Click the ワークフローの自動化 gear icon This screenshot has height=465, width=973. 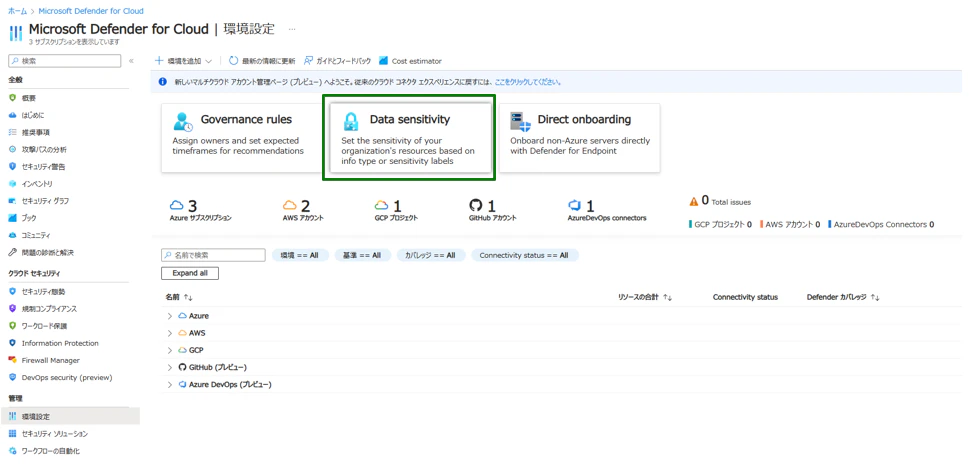(12, 451)
